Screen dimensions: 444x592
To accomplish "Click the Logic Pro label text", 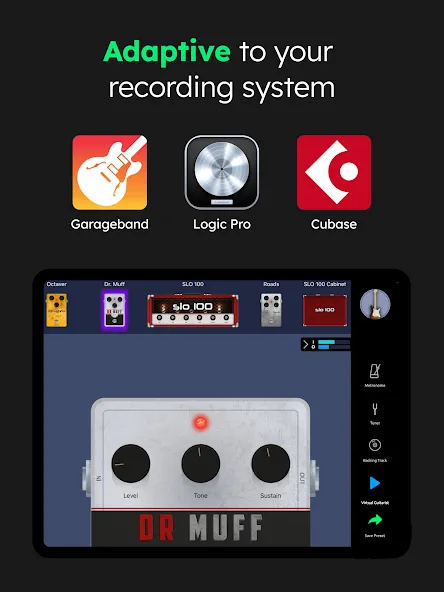I will click(x=222, y=225).
